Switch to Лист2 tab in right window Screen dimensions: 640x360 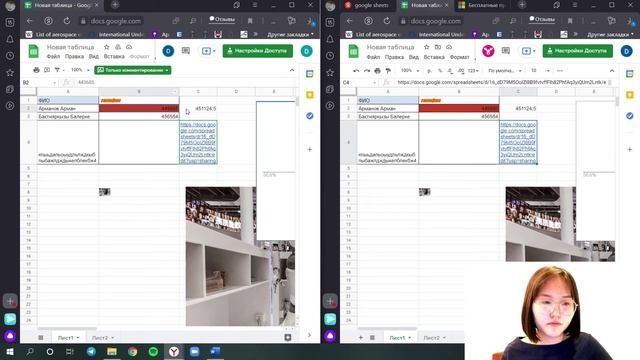click(431, 338)
